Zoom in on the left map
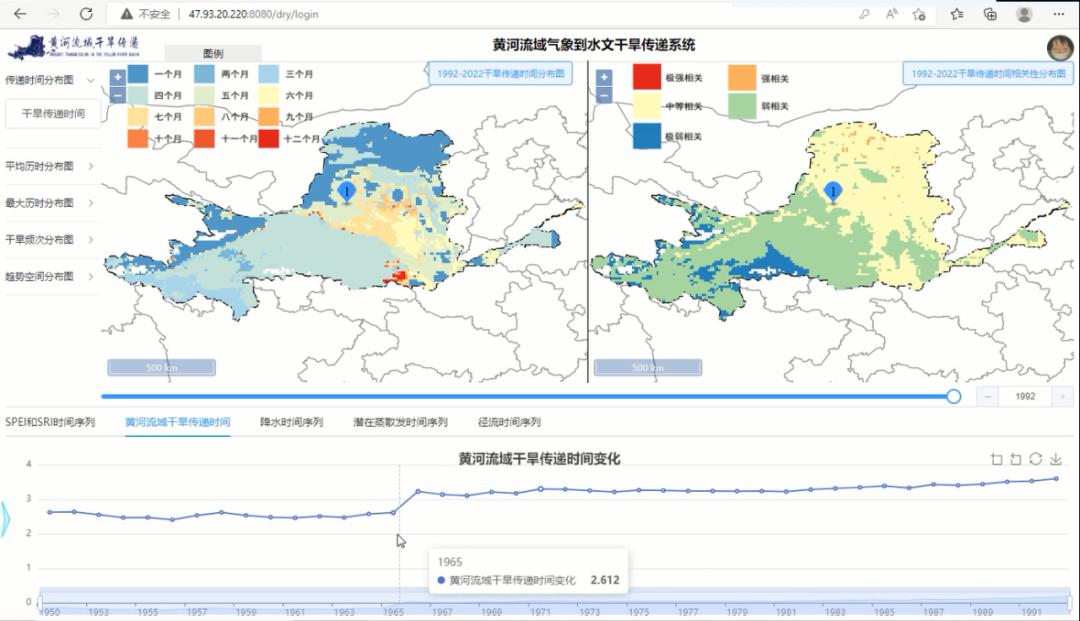 tap(118, 77)
